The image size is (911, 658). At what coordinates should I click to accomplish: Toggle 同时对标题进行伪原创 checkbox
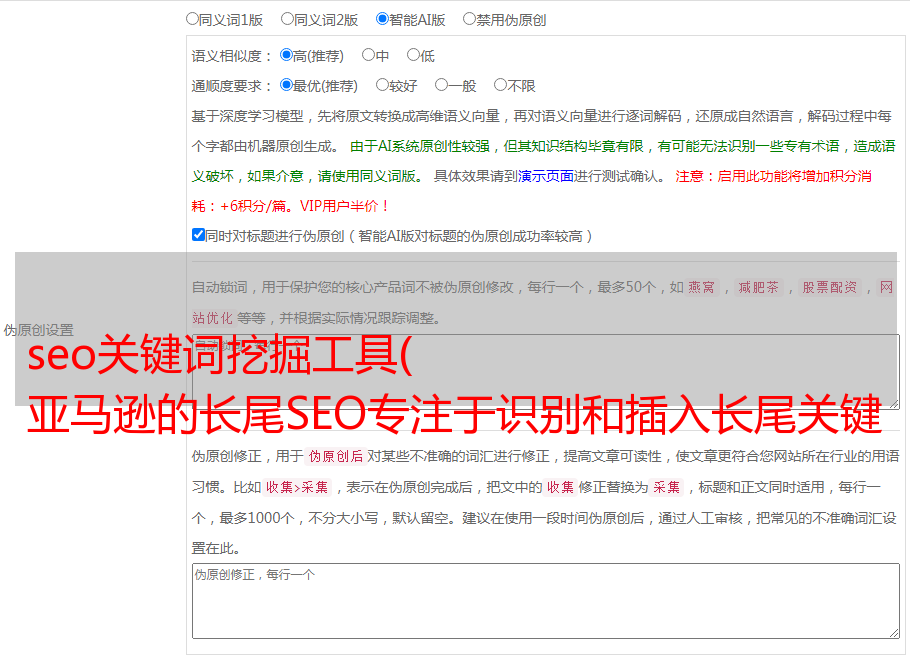pos(198,235)
